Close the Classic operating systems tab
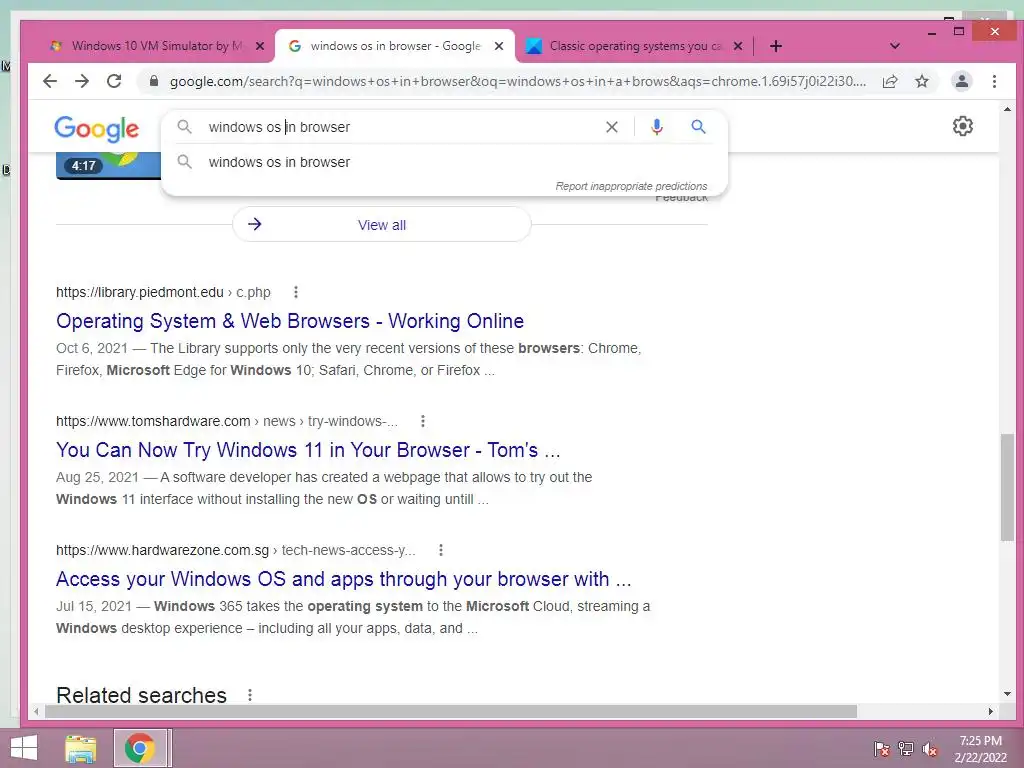This screenshot has width=1024, height=768. (x=737, y=46)
